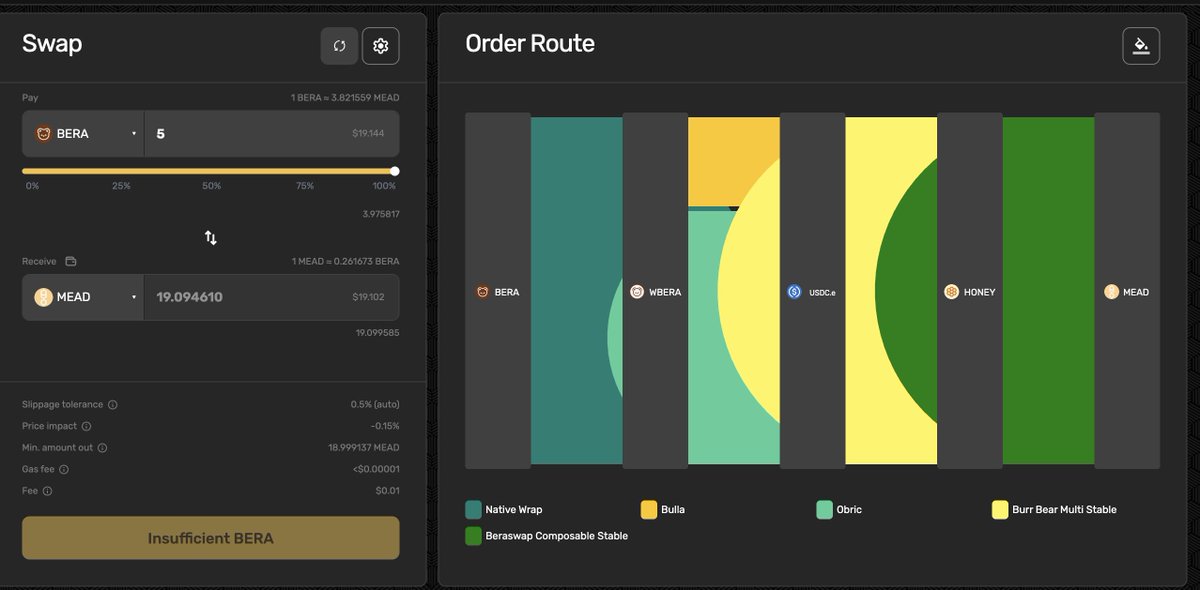The height and width of the screenshot is (590, 1200).
Task: Click the MEAD token icon in Order Route
Action: click(1111, 292)
